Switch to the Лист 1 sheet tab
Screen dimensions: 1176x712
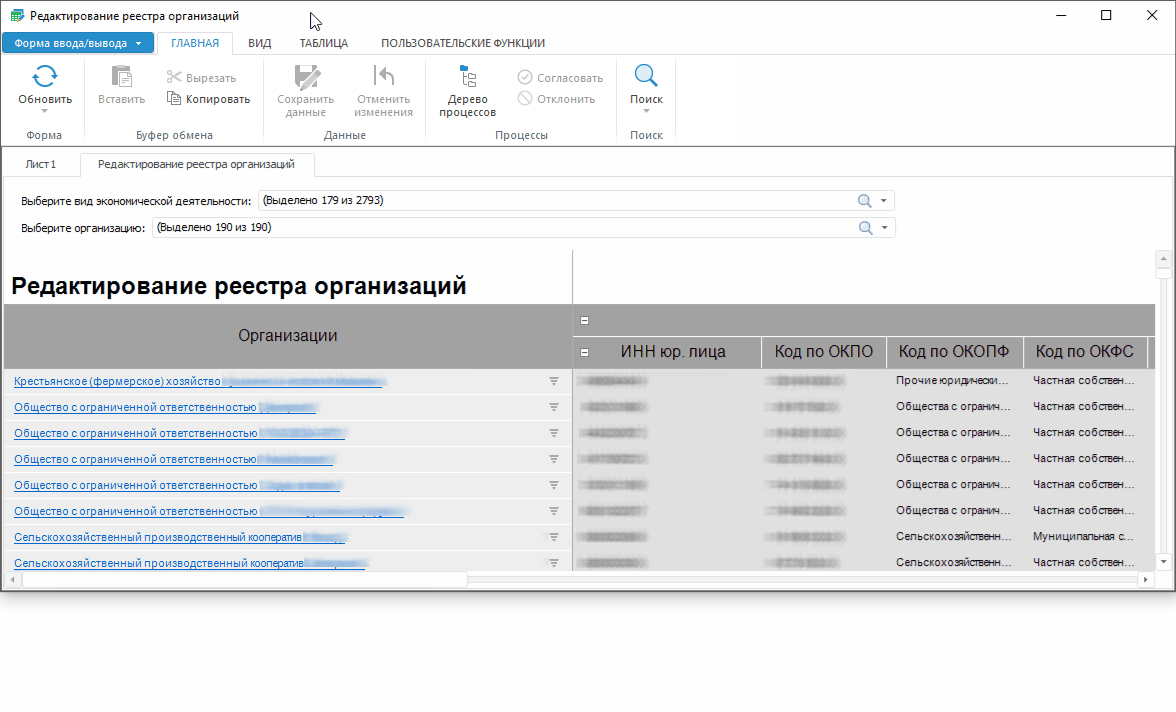[41, 164]
